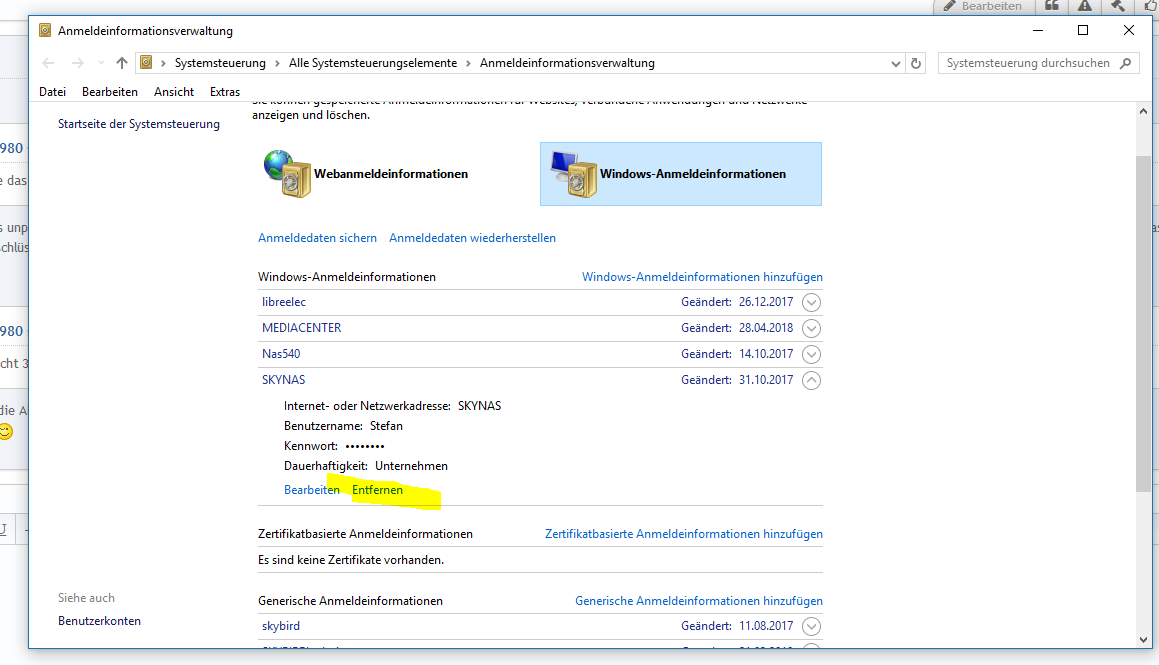Click the hammer icon in background window
Image resolution: width=1159 pixels, height=665 pixels.
(x=1118, y=6)
